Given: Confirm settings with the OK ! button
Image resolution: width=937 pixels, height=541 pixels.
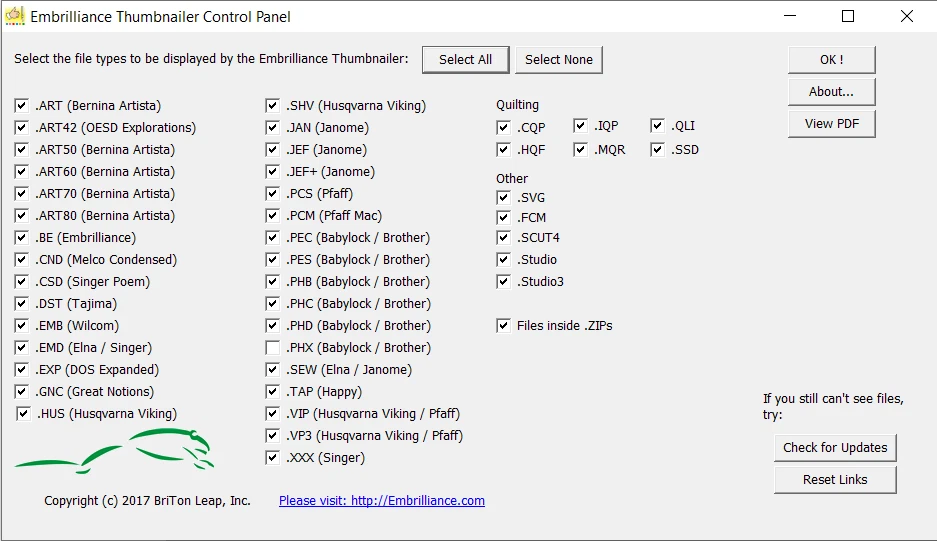Looking at the screenshot, I should pos(832,60).
